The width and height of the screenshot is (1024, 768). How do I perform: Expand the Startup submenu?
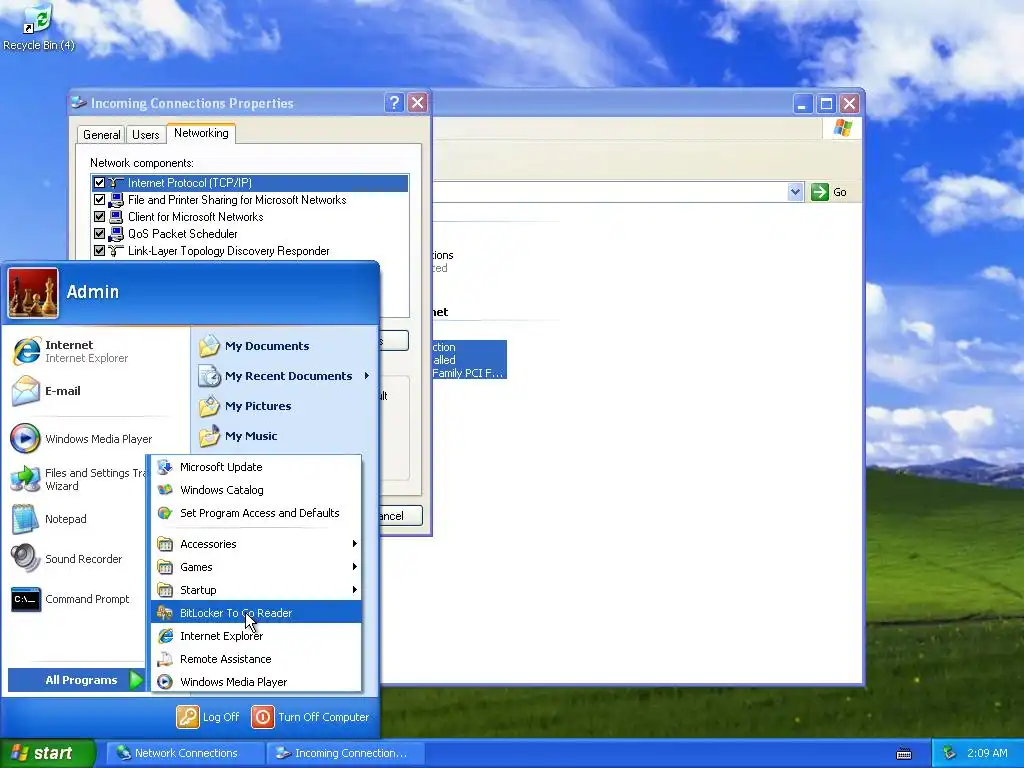coord(256,590)
